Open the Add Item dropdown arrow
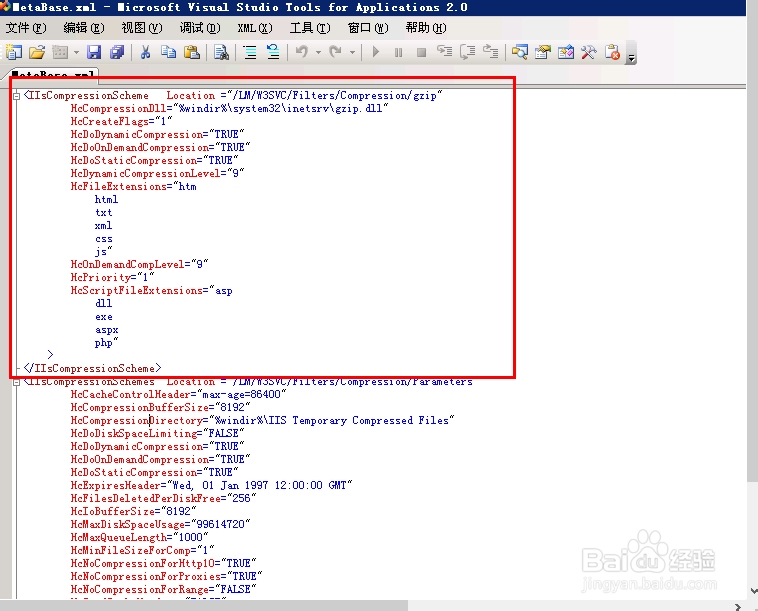Viewport: 758px width, 611px height. pos(76,52)
